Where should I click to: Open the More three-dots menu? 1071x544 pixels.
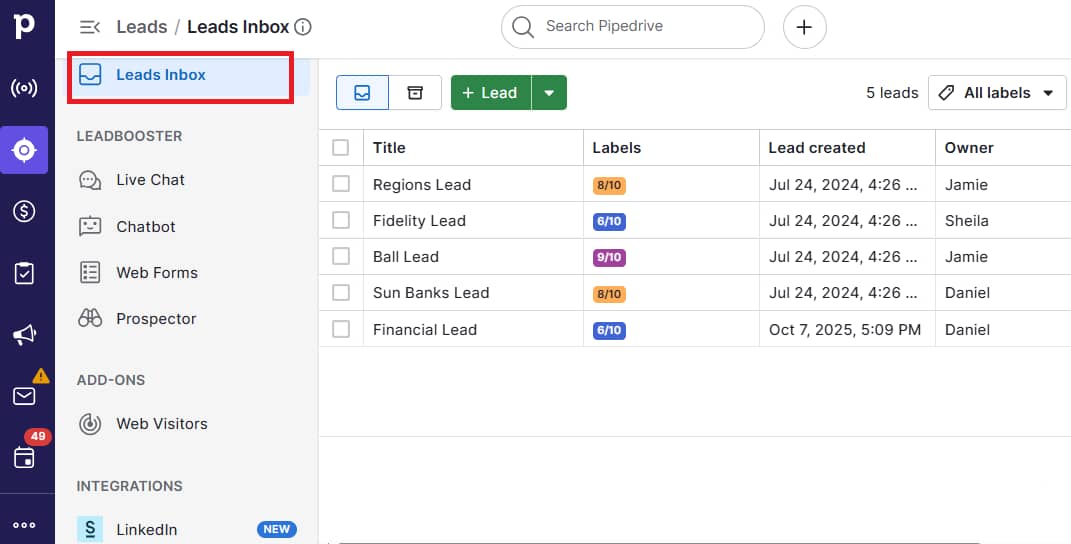(24, 526)
